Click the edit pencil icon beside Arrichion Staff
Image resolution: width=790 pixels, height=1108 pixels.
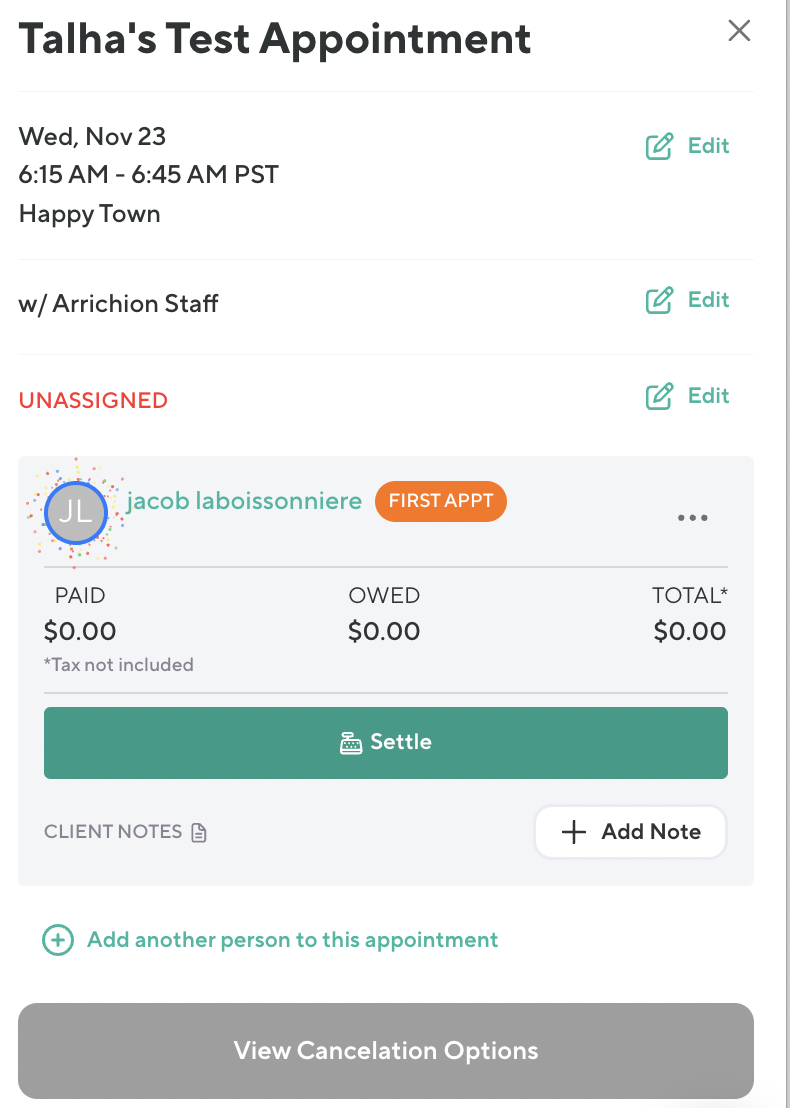click(x=659, y=301)
